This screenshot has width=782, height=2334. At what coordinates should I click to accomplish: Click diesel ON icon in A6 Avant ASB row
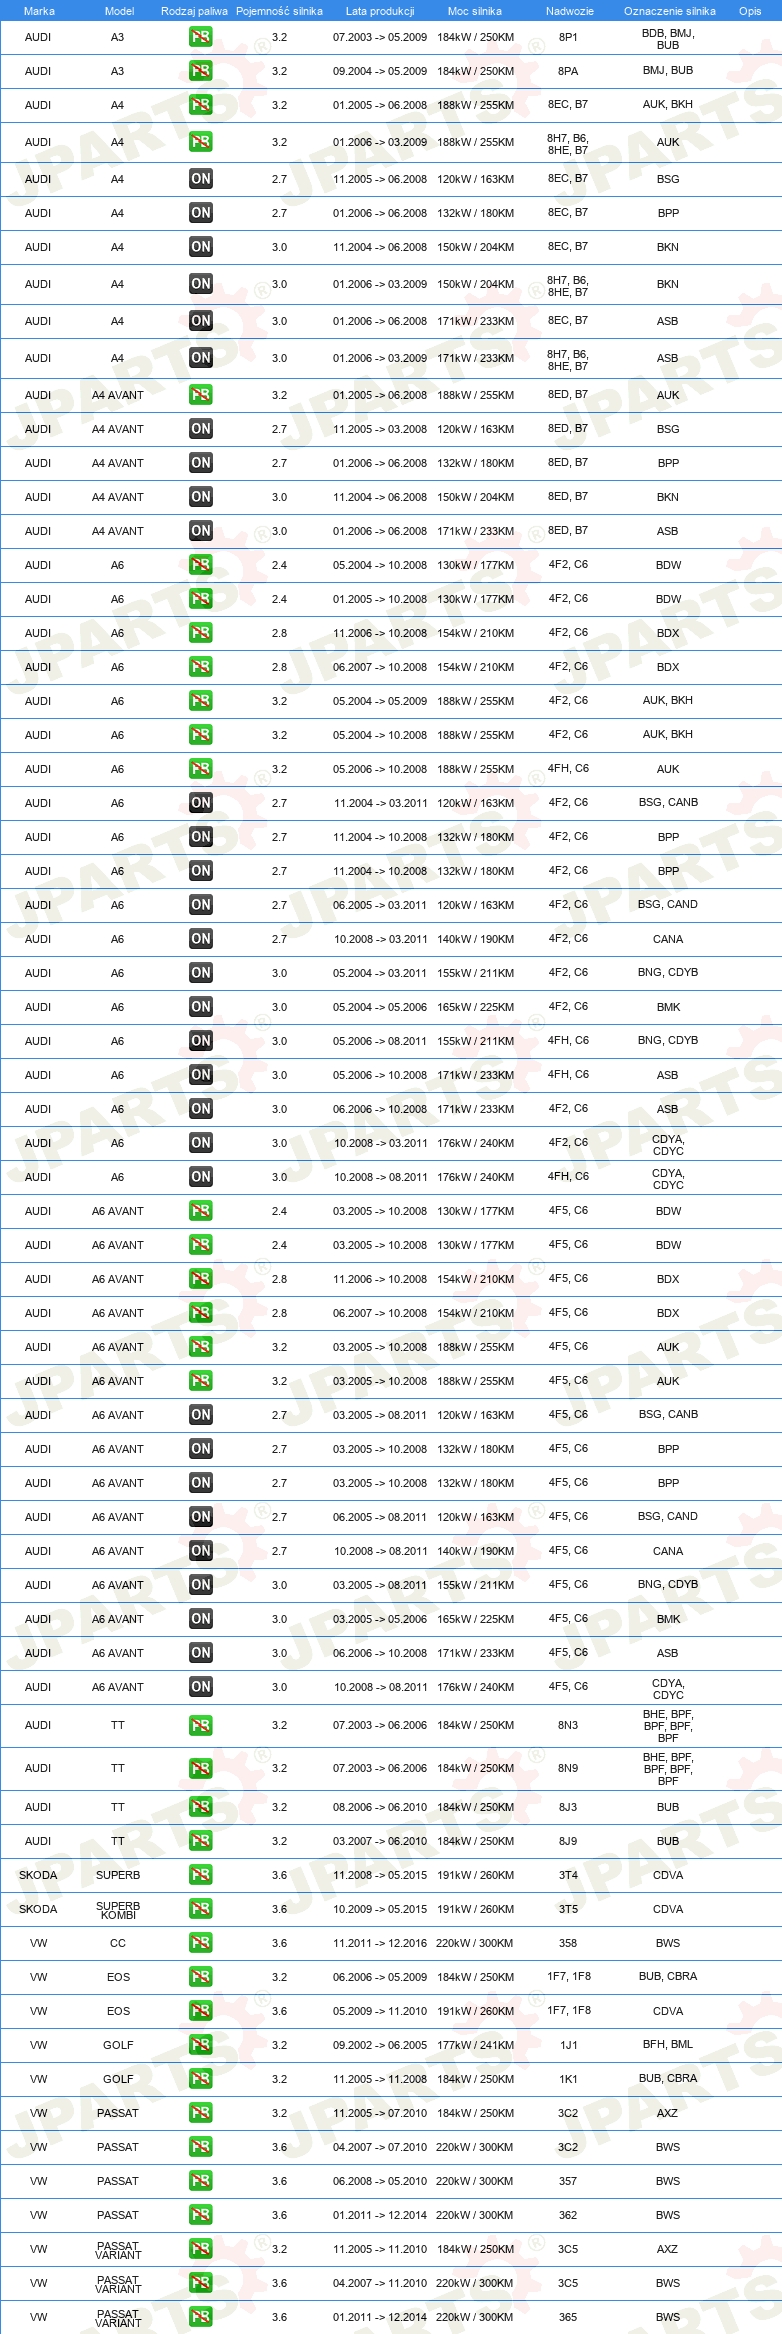point(200,1653)
